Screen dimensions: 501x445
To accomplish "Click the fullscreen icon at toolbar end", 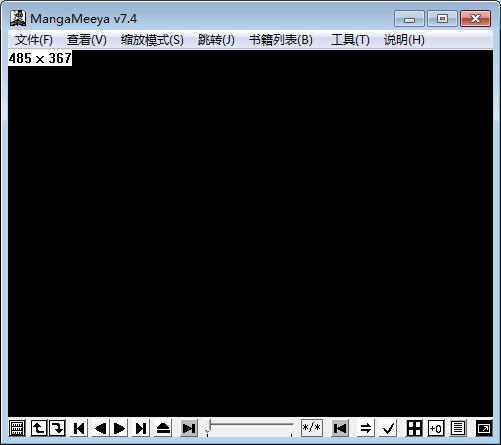I will (x=484, y=428).
